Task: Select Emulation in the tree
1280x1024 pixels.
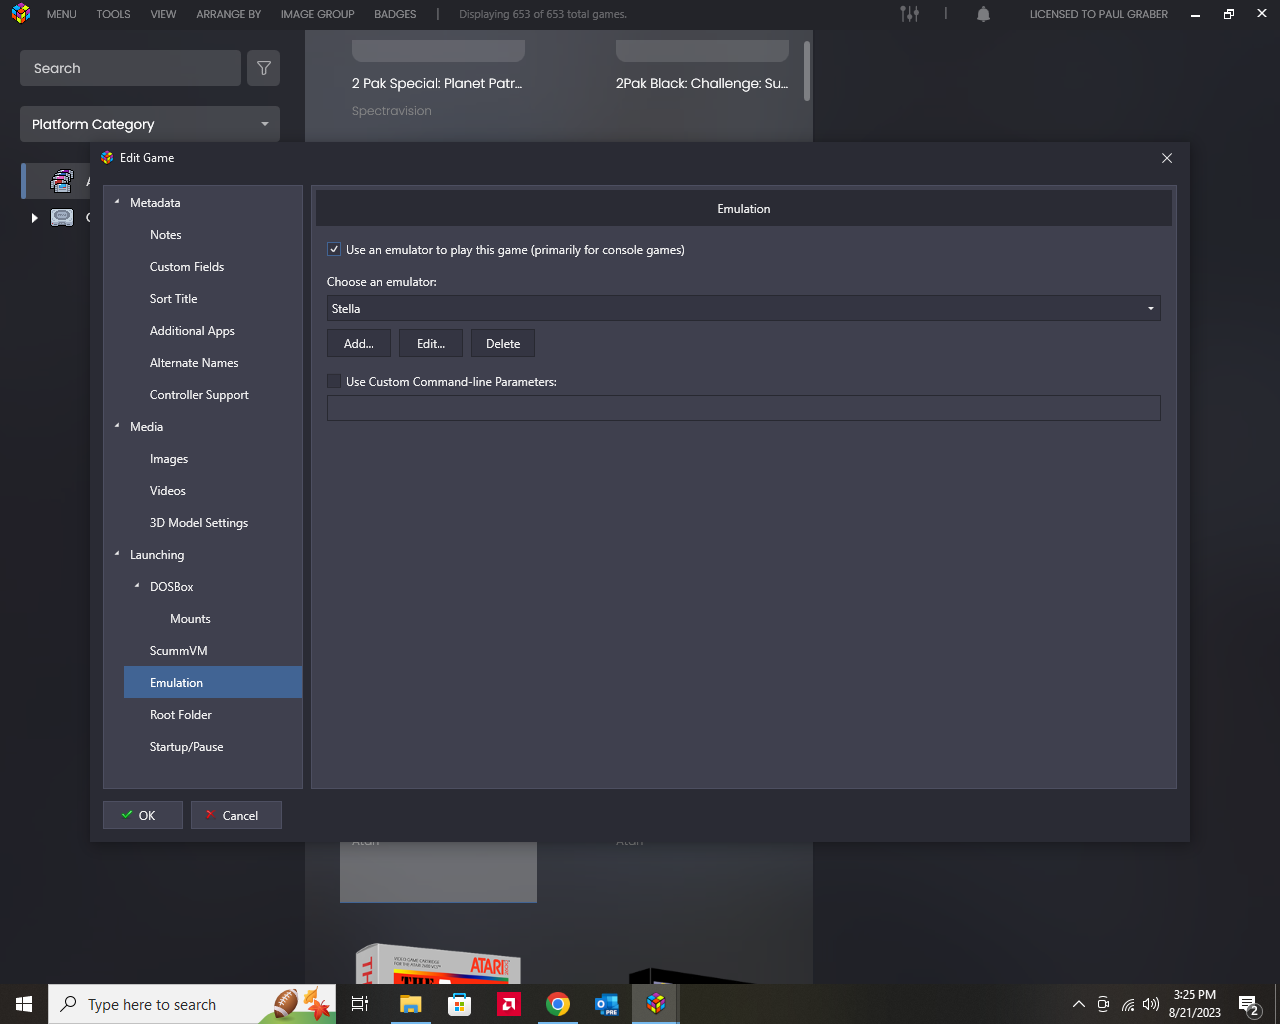Action: coord(213,683)
